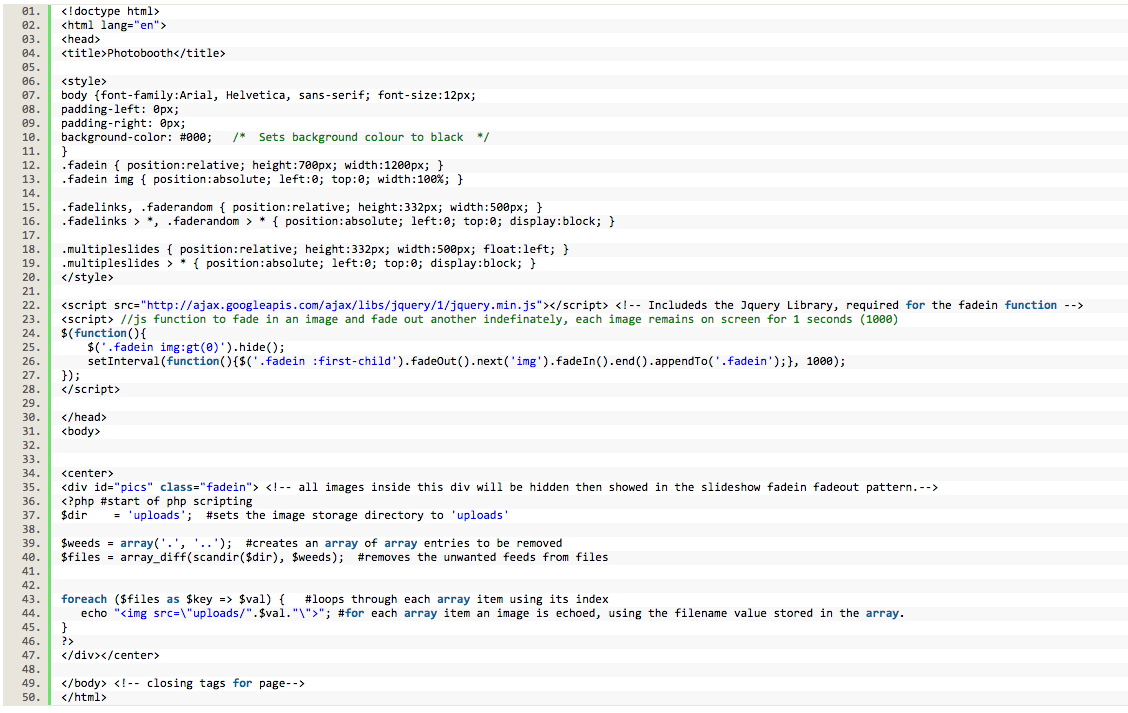Click the Photobooth title text

tap(146, 53)
